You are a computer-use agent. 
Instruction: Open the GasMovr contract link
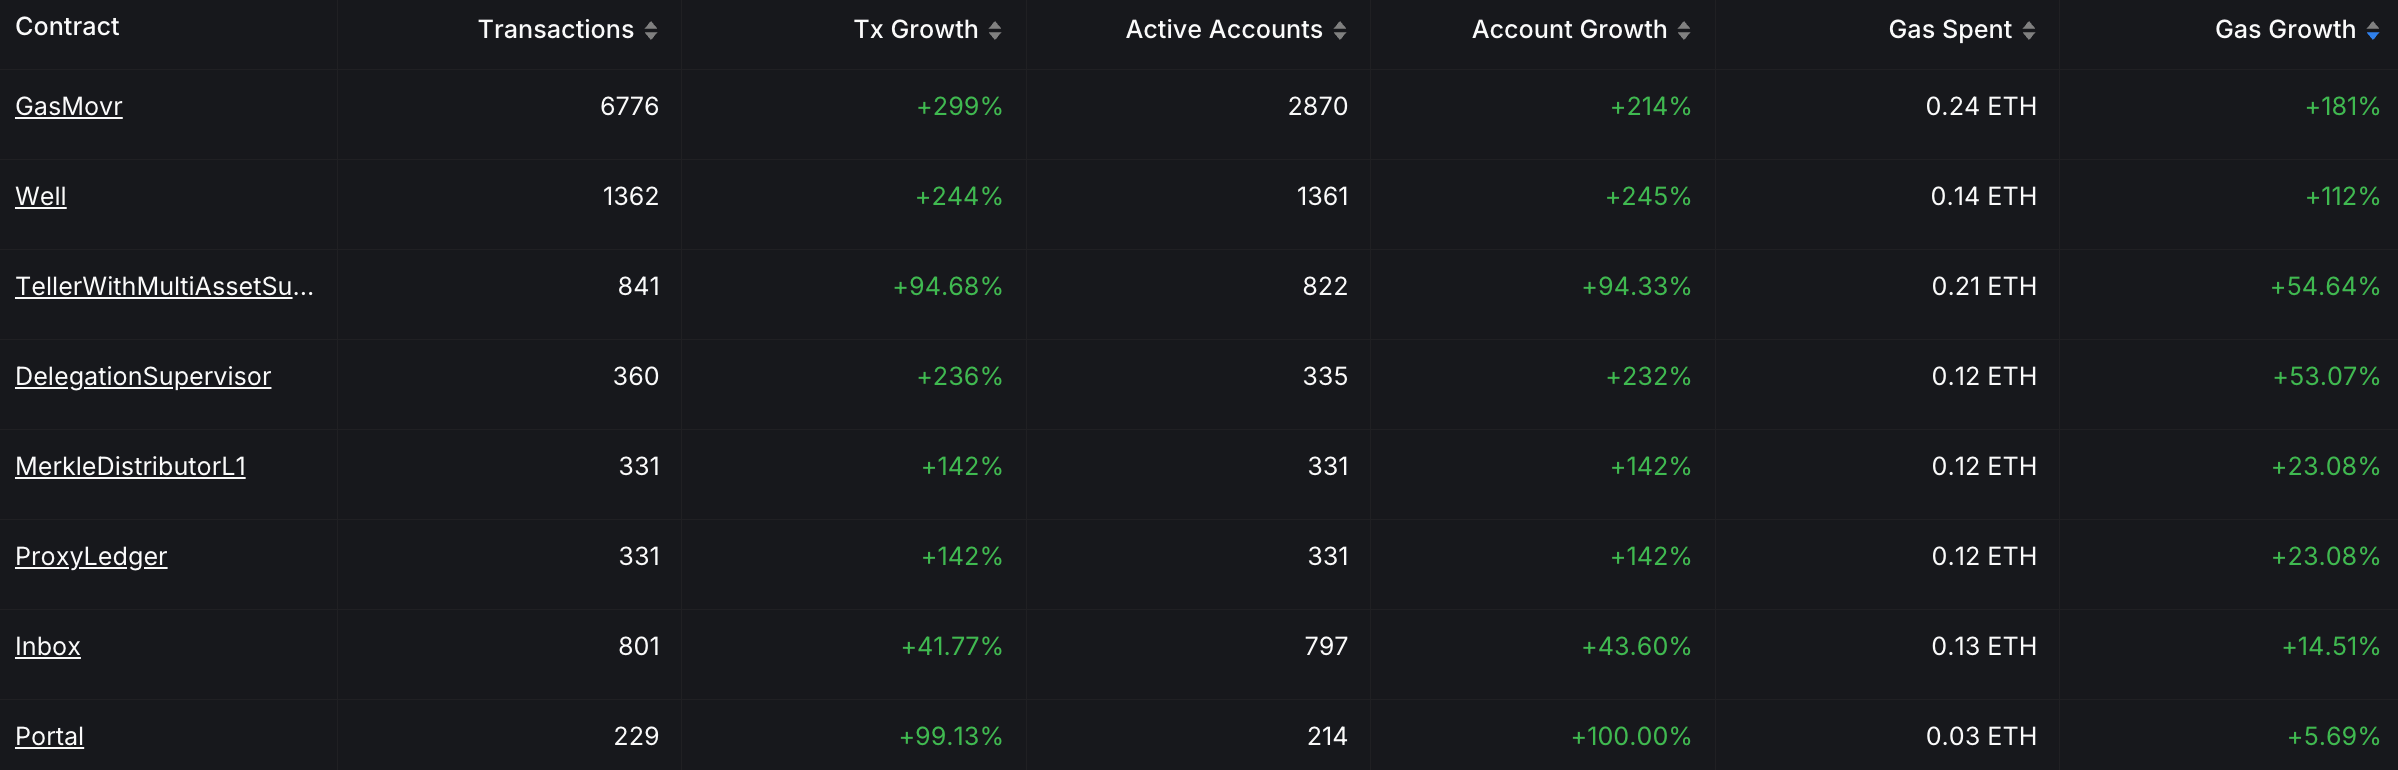point(69,106)
